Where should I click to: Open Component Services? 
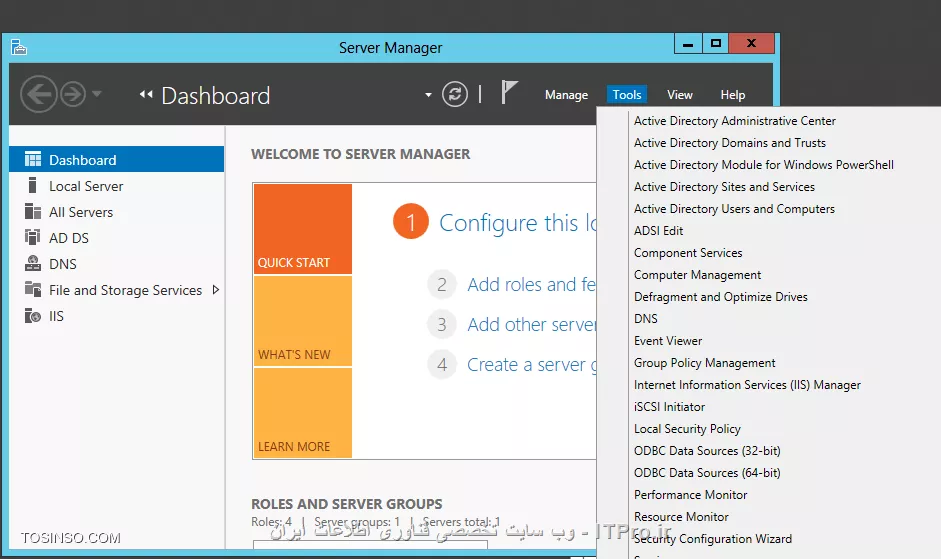[688, 253]
